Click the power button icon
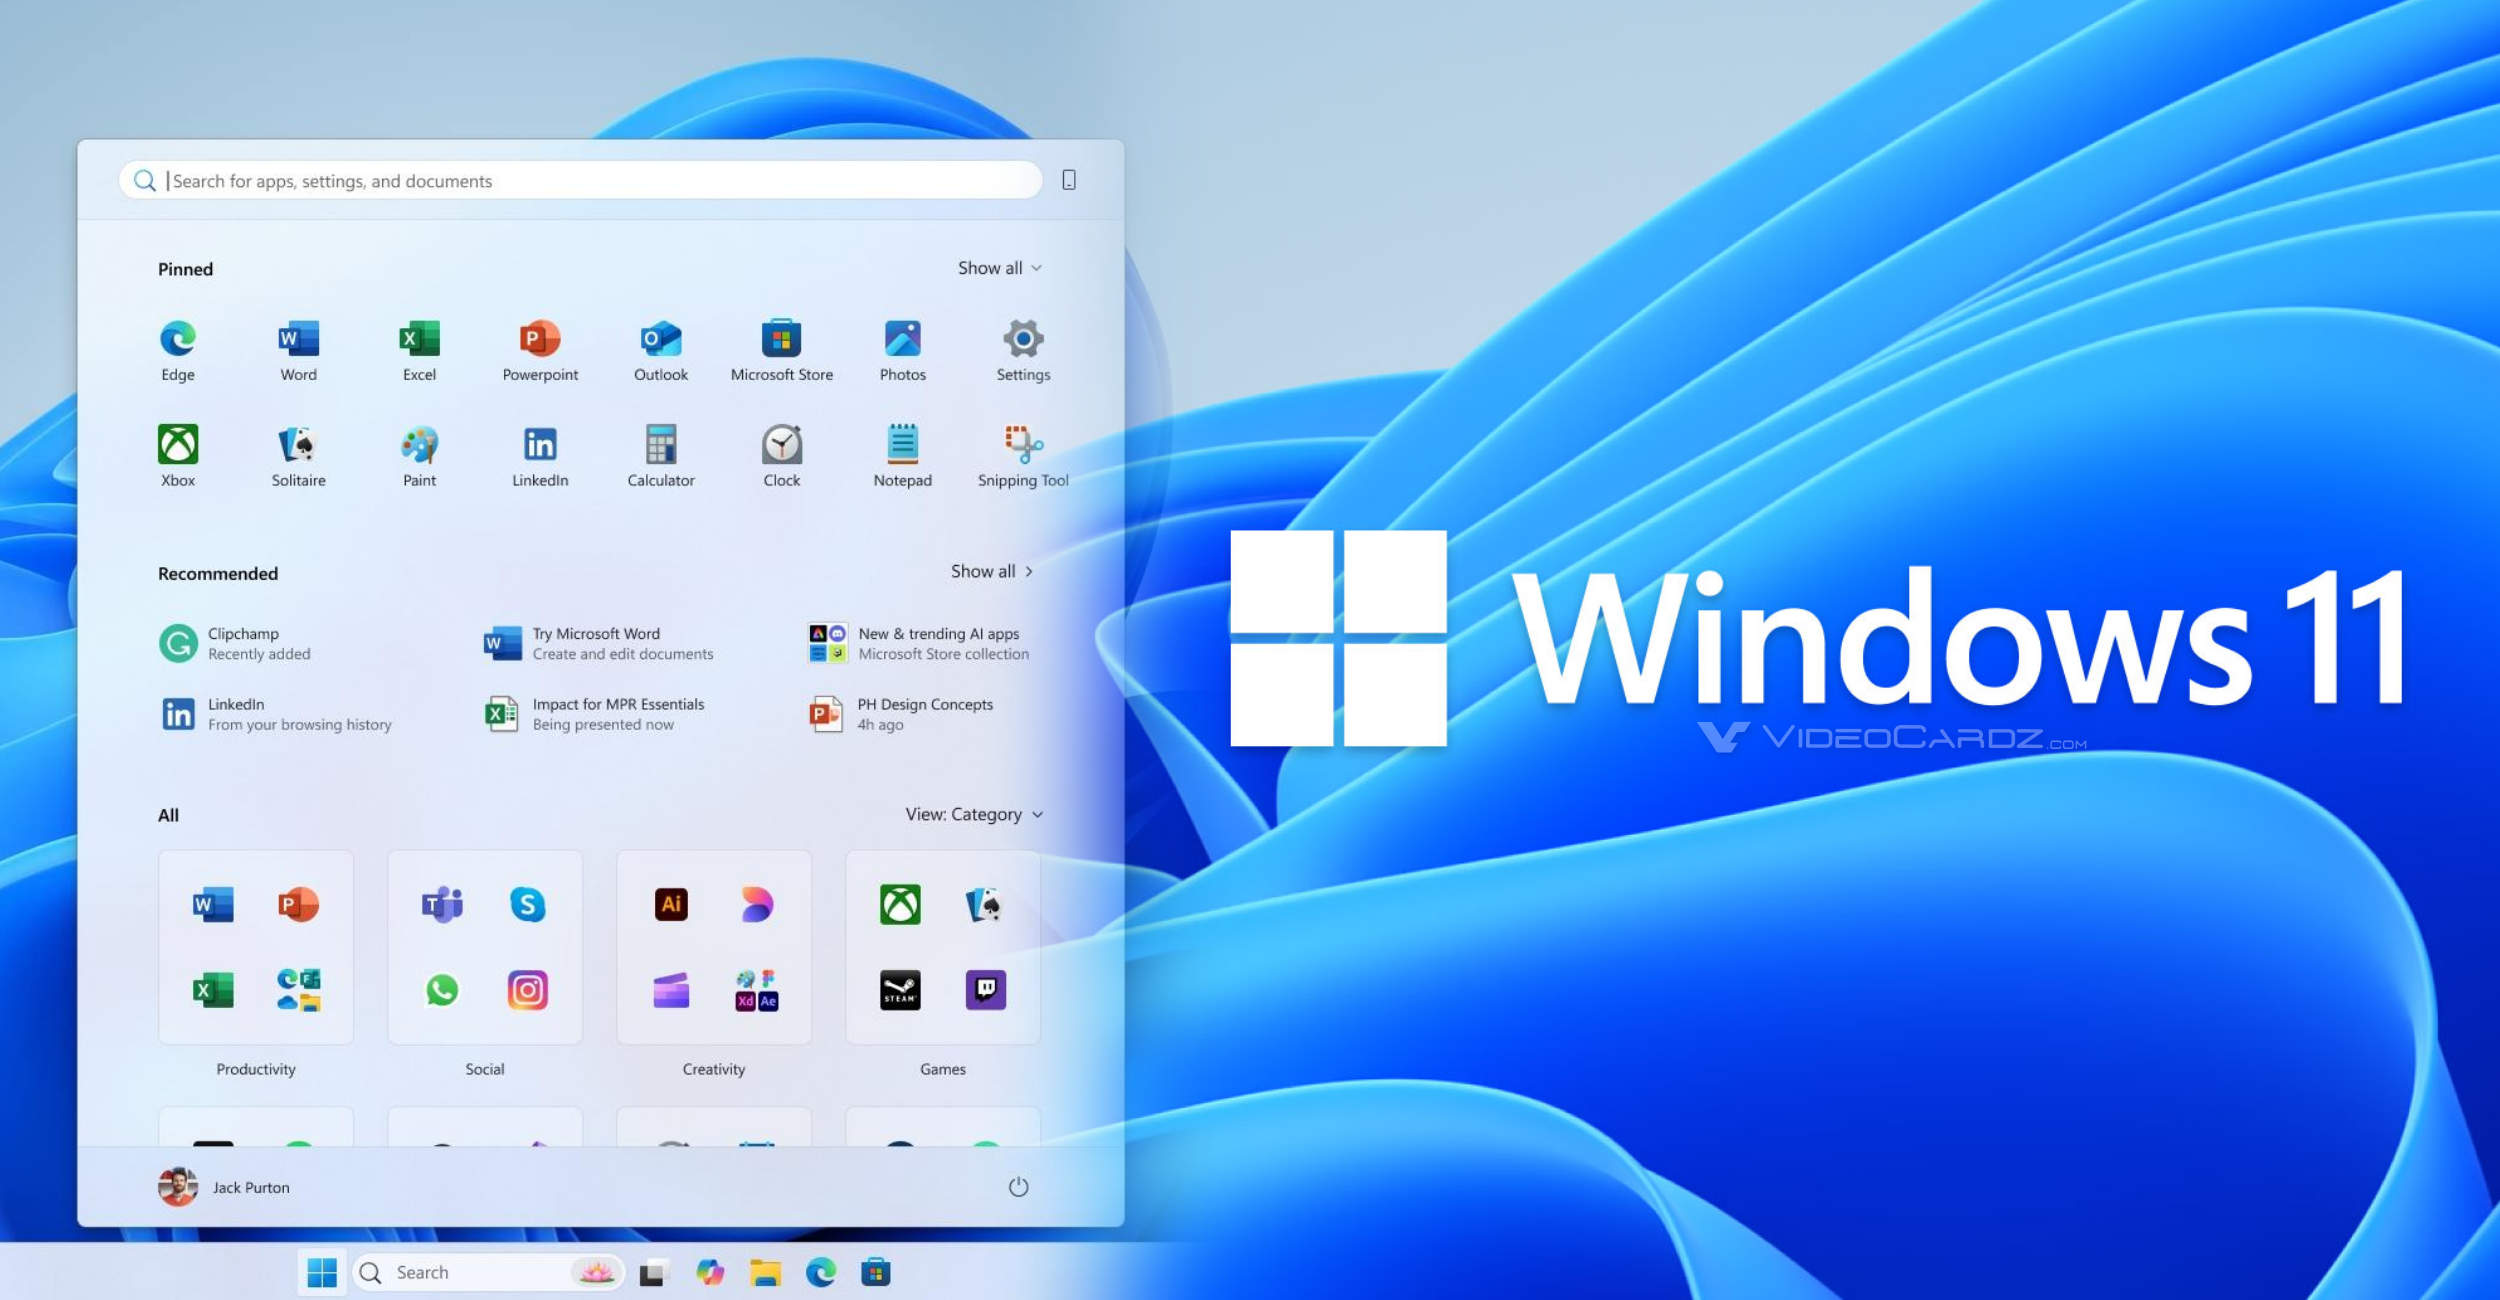 [1018, 1187]
